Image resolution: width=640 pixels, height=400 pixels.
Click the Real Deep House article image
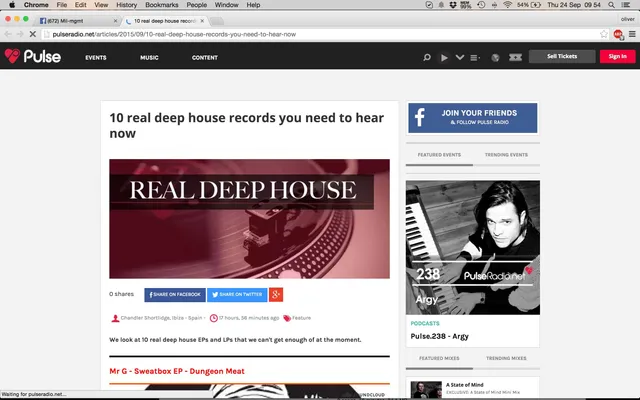[x=249, y=219]
